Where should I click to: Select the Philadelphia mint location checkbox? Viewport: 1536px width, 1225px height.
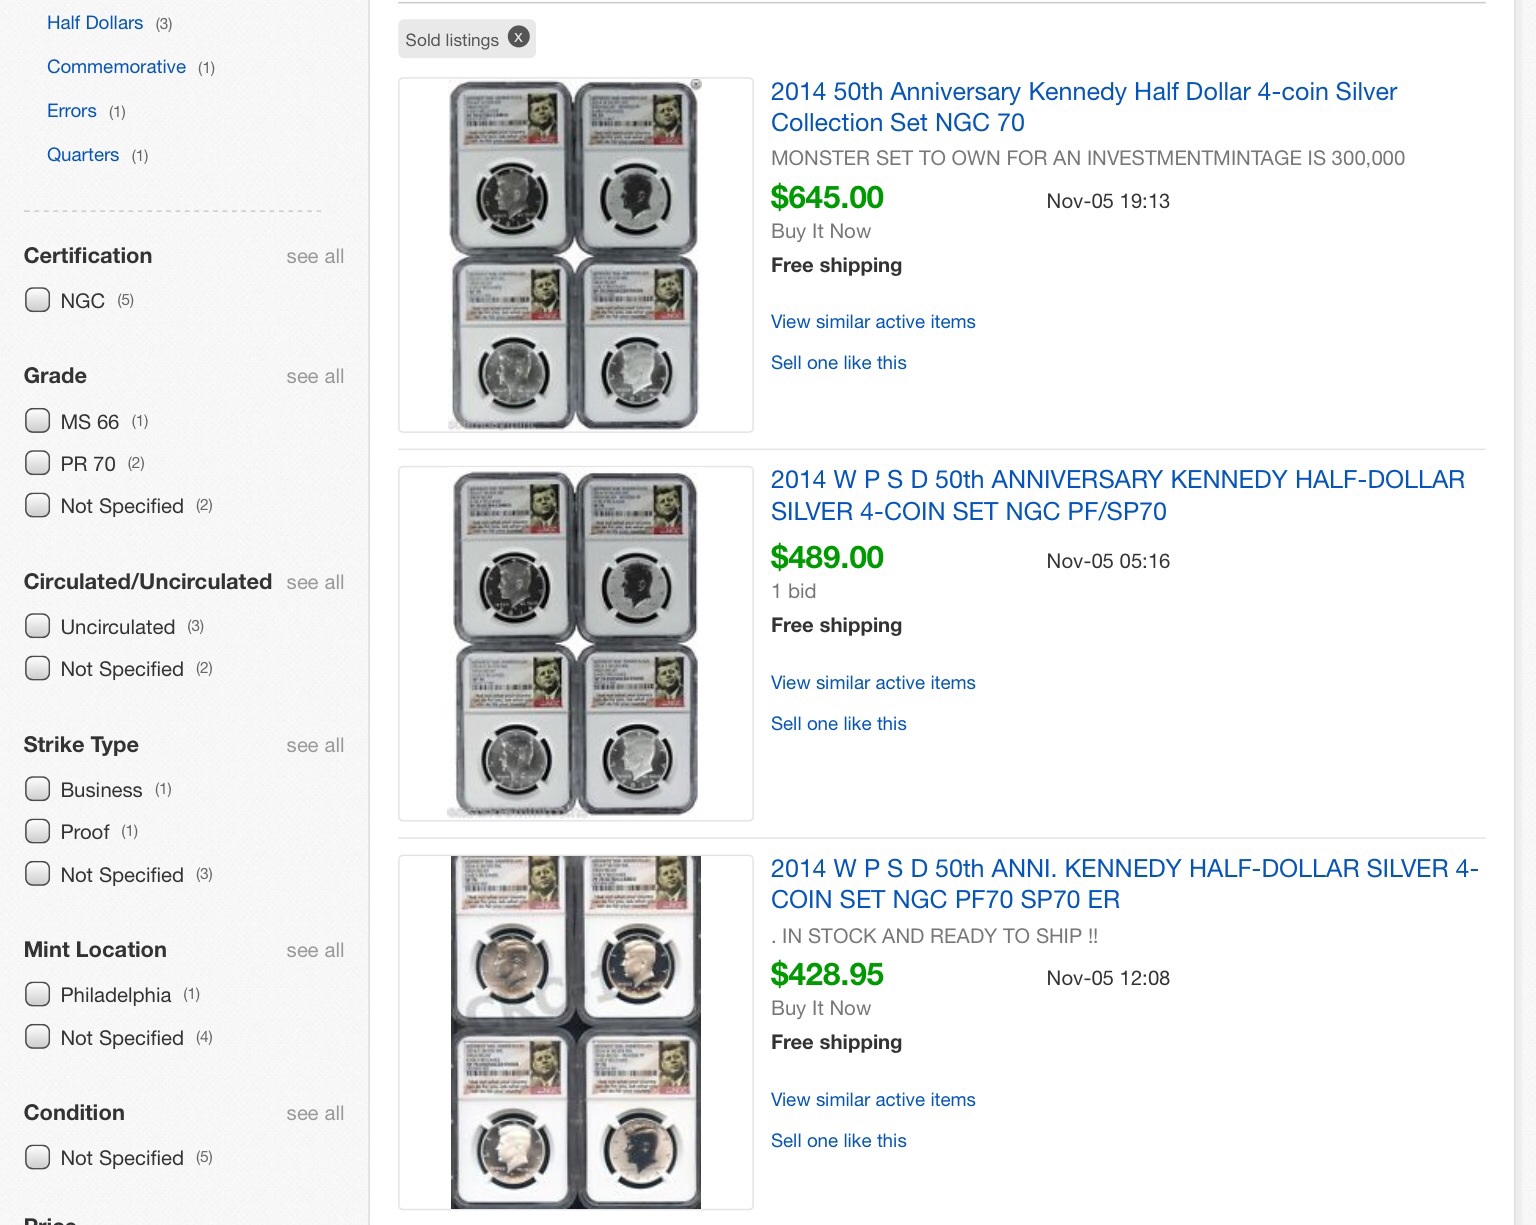[37, 994]
